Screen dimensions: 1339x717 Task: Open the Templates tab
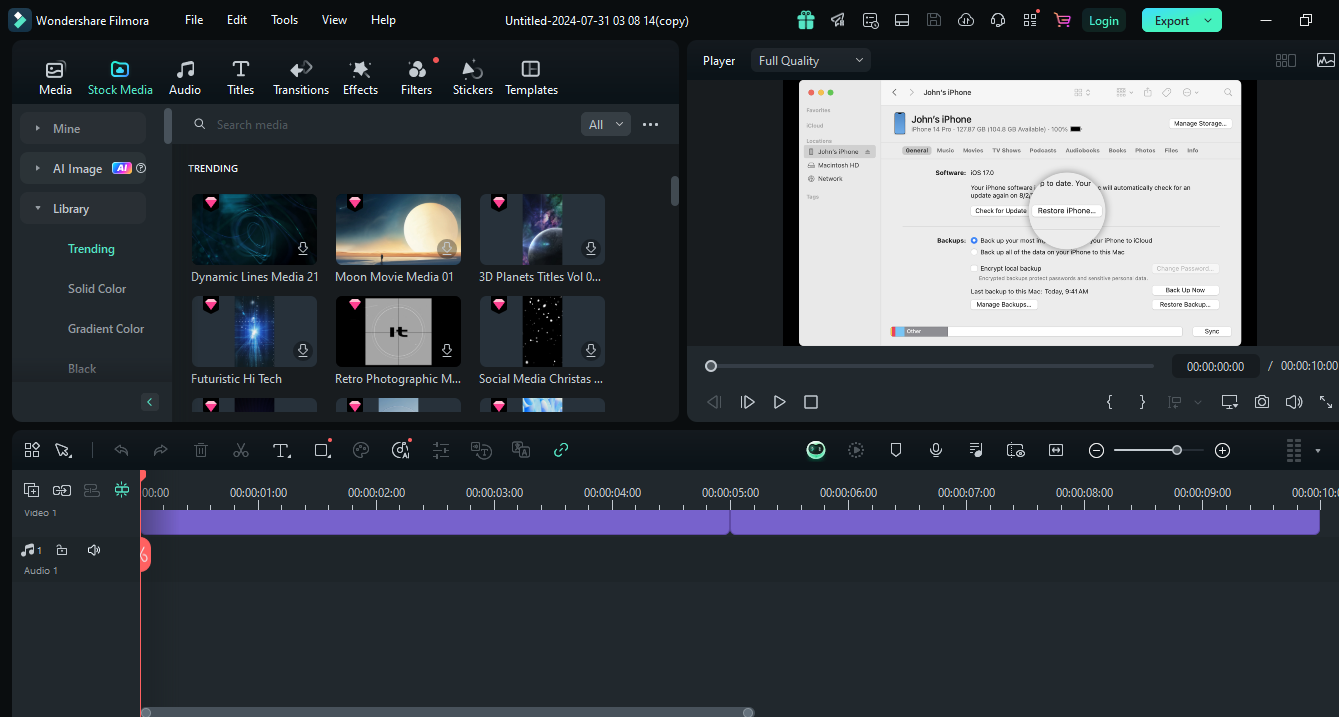pyautogui.click(x=531, y=78)
